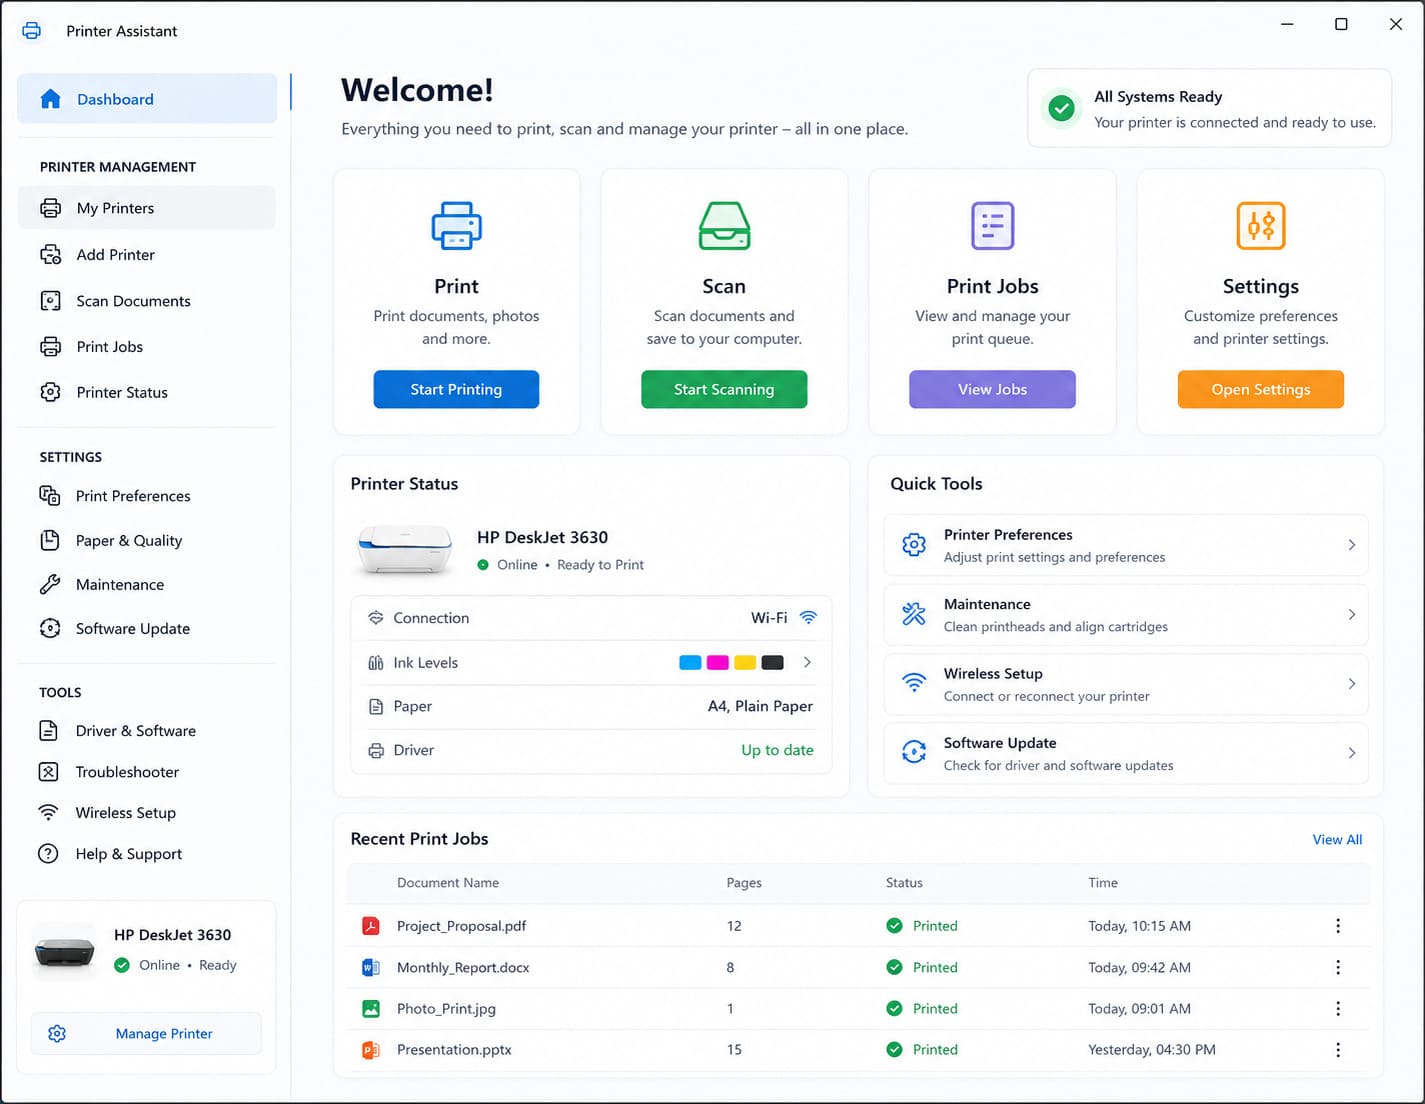Open My Printers in sidebar
This screenshot has width=1425, height=1104.
point(147,208)
